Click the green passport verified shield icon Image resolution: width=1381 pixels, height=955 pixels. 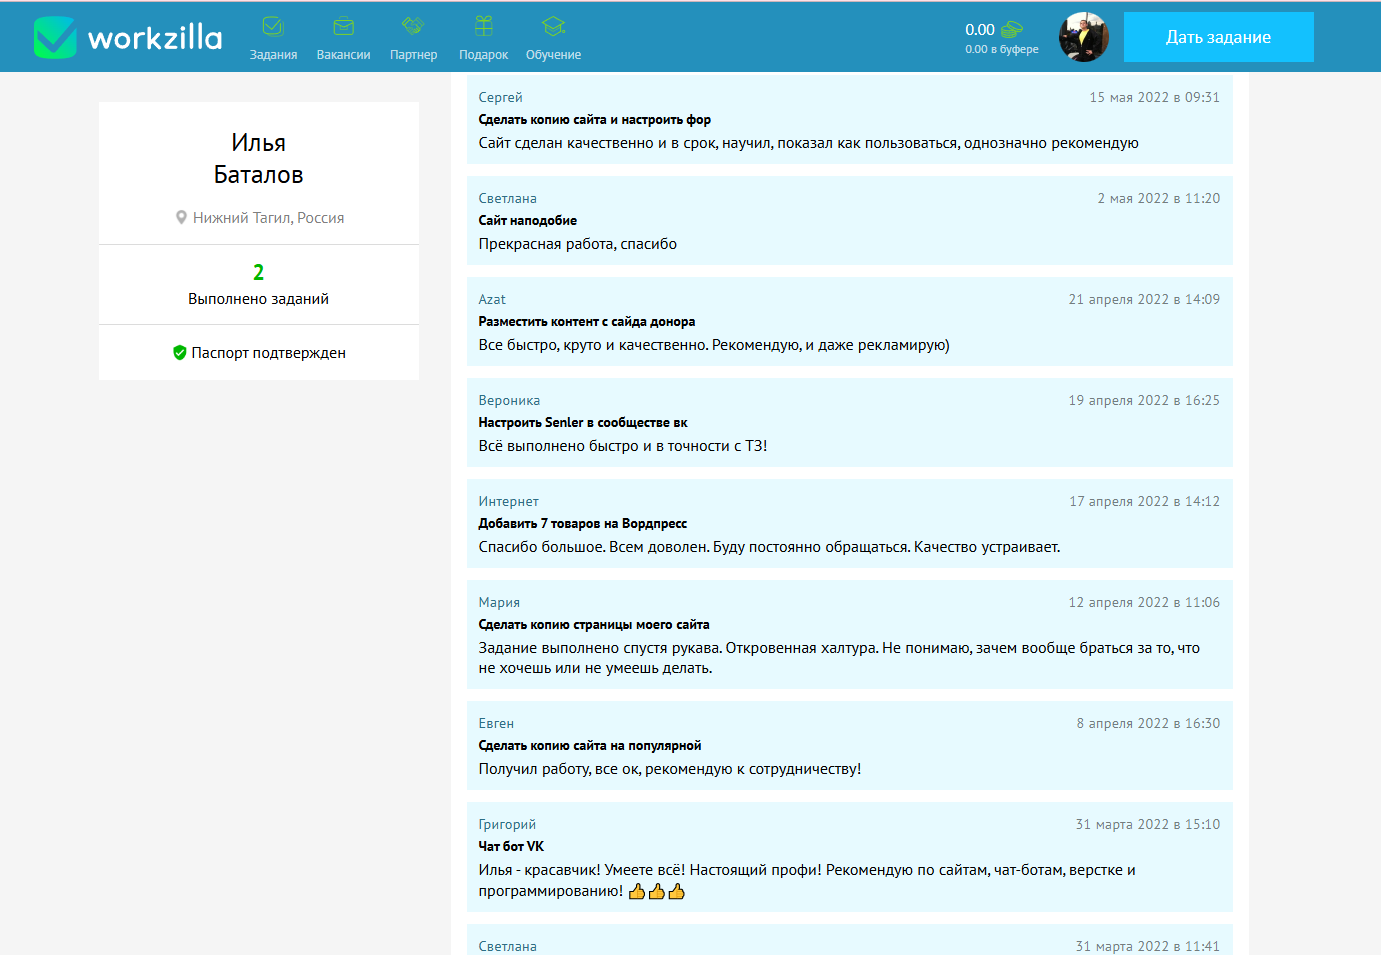click(180, 353)
